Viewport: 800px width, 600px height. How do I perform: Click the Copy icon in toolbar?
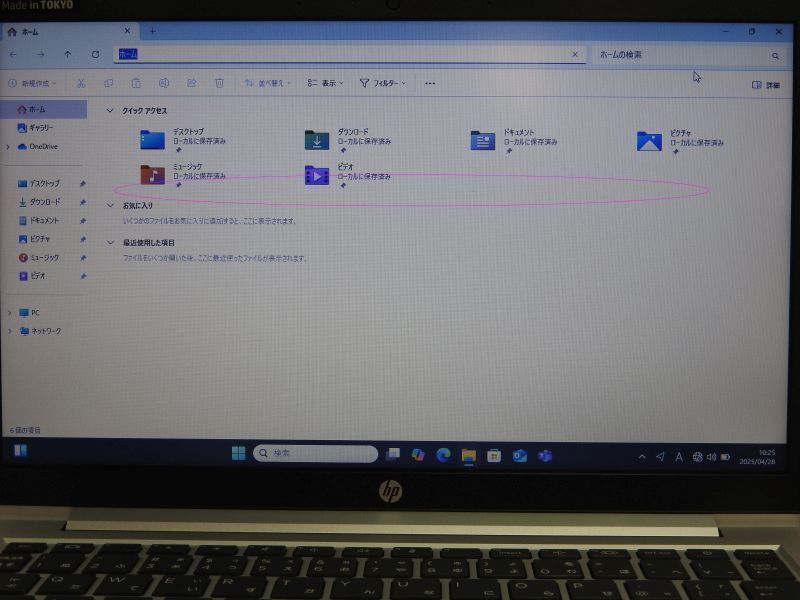tap(109, 83)
